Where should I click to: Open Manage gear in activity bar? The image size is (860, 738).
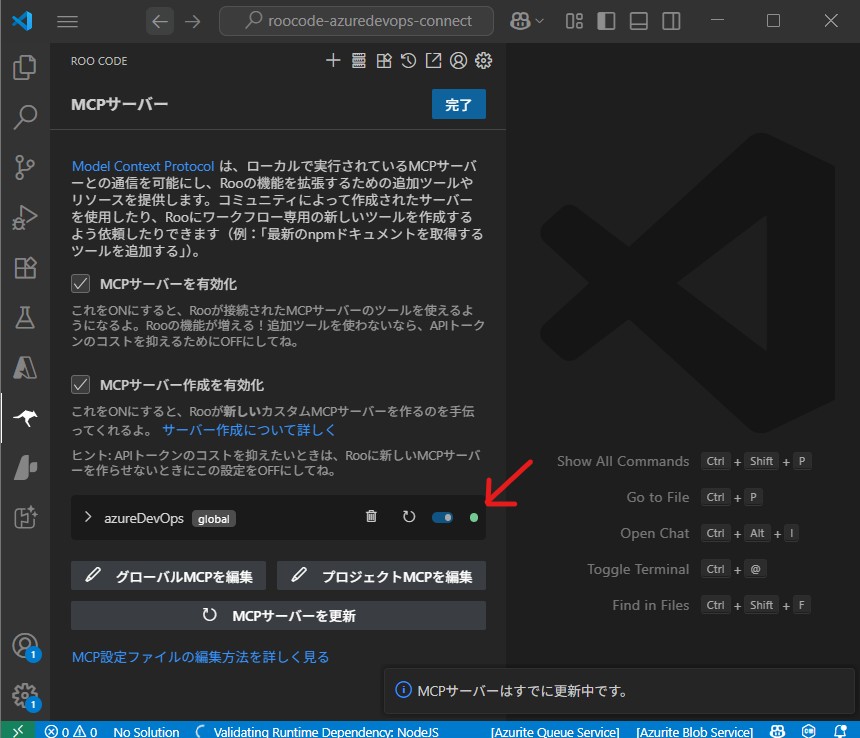pos(25,695)
